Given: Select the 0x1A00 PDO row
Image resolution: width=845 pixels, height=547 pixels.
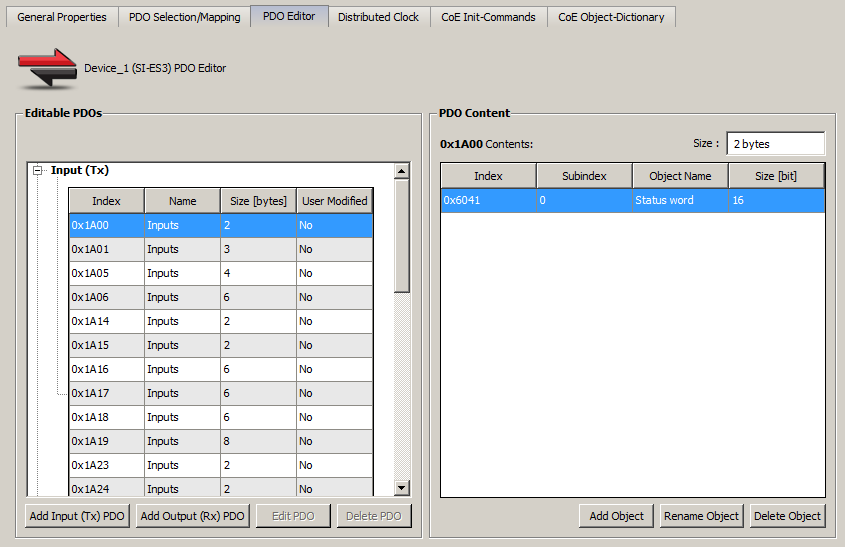Looking at the screenshot, I should [x=221, y=225].
